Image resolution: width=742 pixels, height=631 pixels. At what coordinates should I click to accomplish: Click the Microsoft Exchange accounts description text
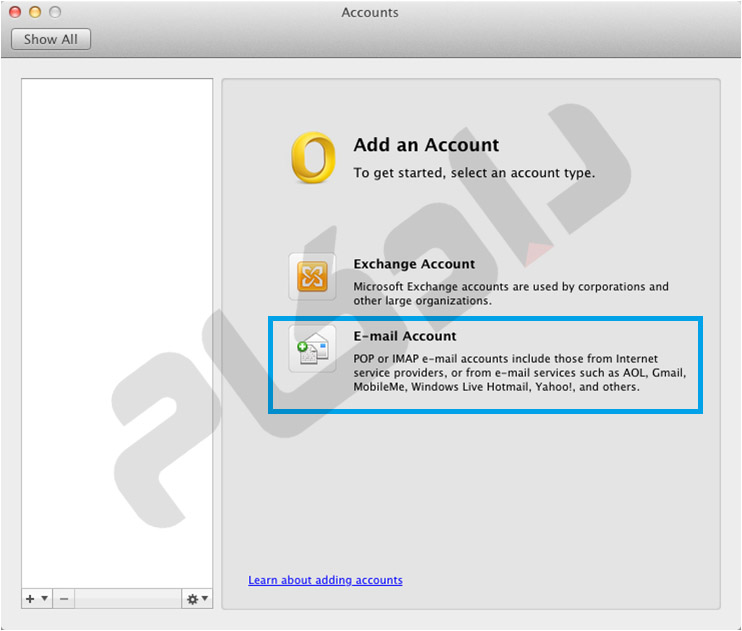pyautogui.click(x=511, y=293)
